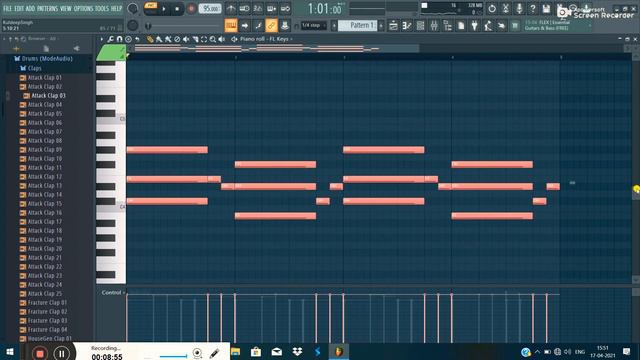Click the main pitch knob
Screen dimensions: 640x360
pyautogui.click(x=133, y=25)
